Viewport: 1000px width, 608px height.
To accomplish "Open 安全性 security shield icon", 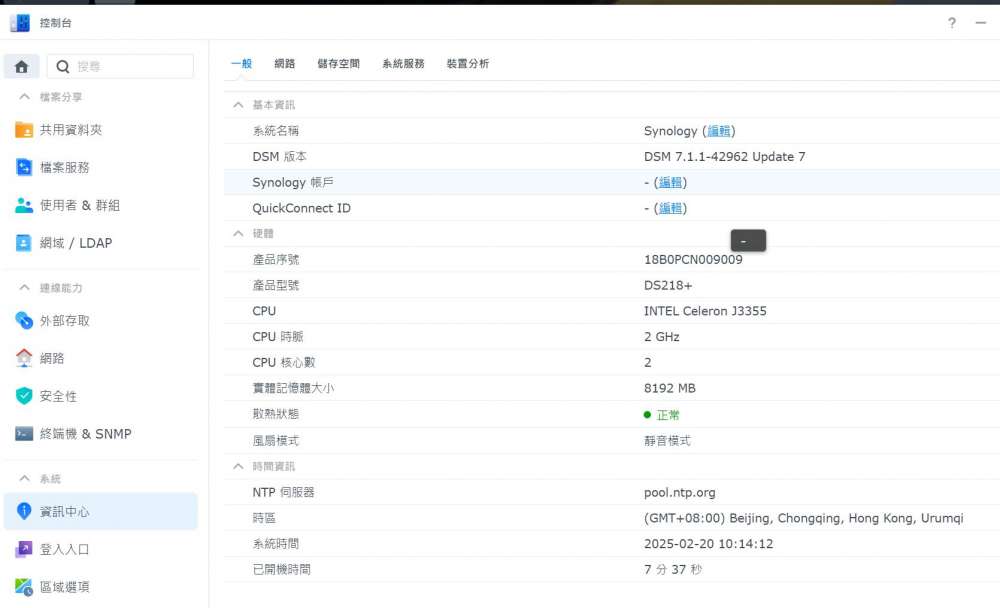I will pyautogui.click(x=24, y=396).
